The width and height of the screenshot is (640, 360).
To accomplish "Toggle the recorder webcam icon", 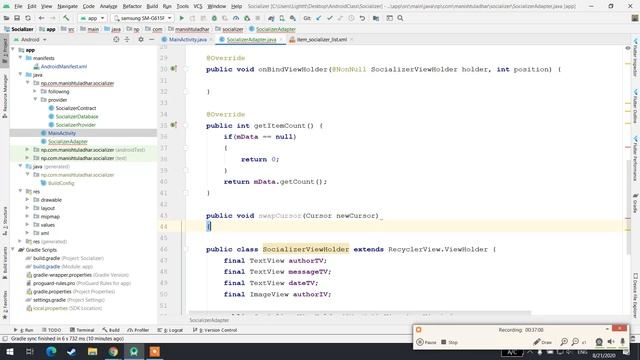I will (x=599, y=342).
